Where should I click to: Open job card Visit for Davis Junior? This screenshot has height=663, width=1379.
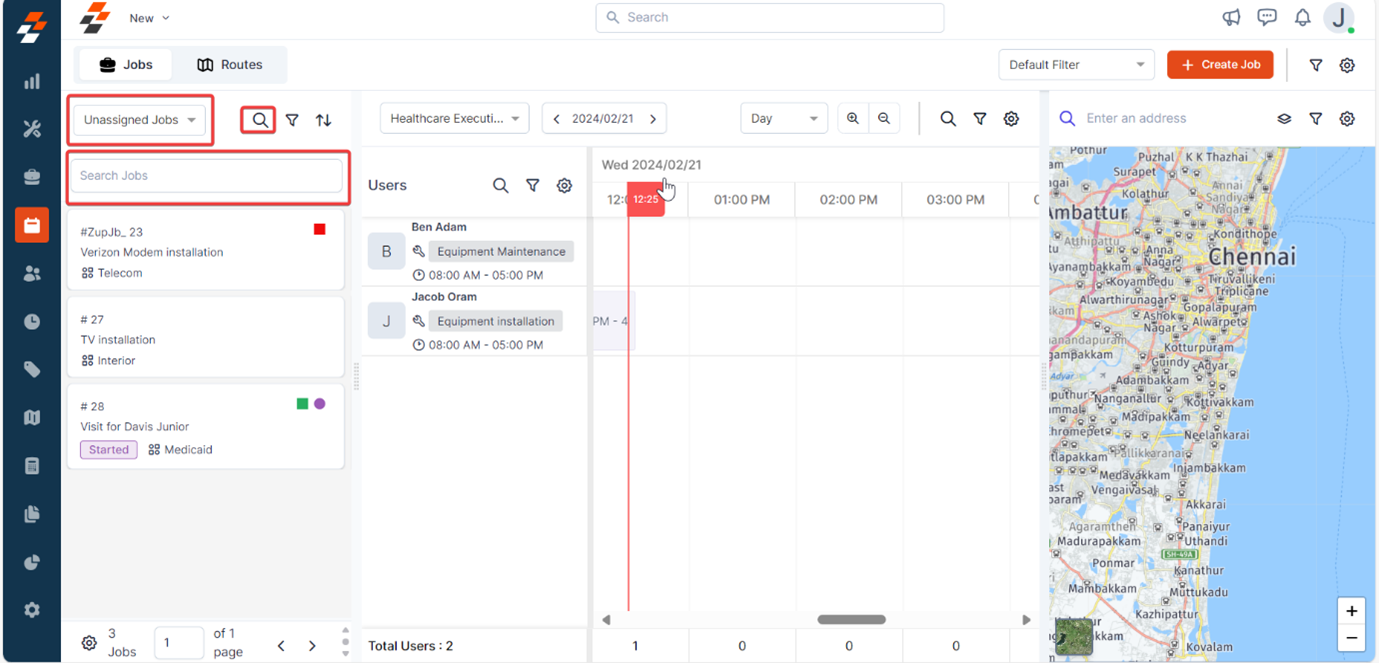pyautogui.click(x=206, y=427)
